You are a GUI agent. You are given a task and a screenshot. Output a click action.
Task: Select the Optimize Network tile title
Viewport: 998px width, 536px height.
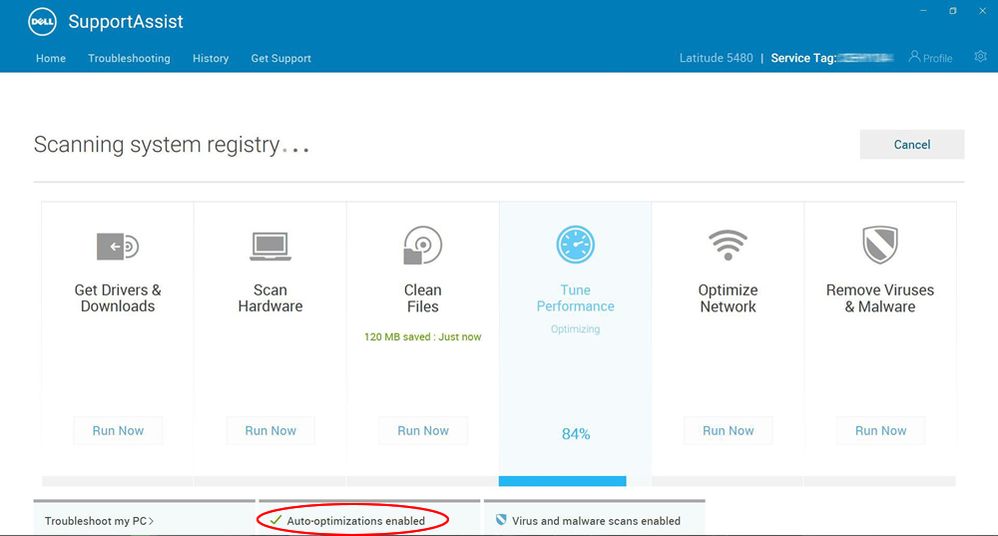tap(727, 298)
